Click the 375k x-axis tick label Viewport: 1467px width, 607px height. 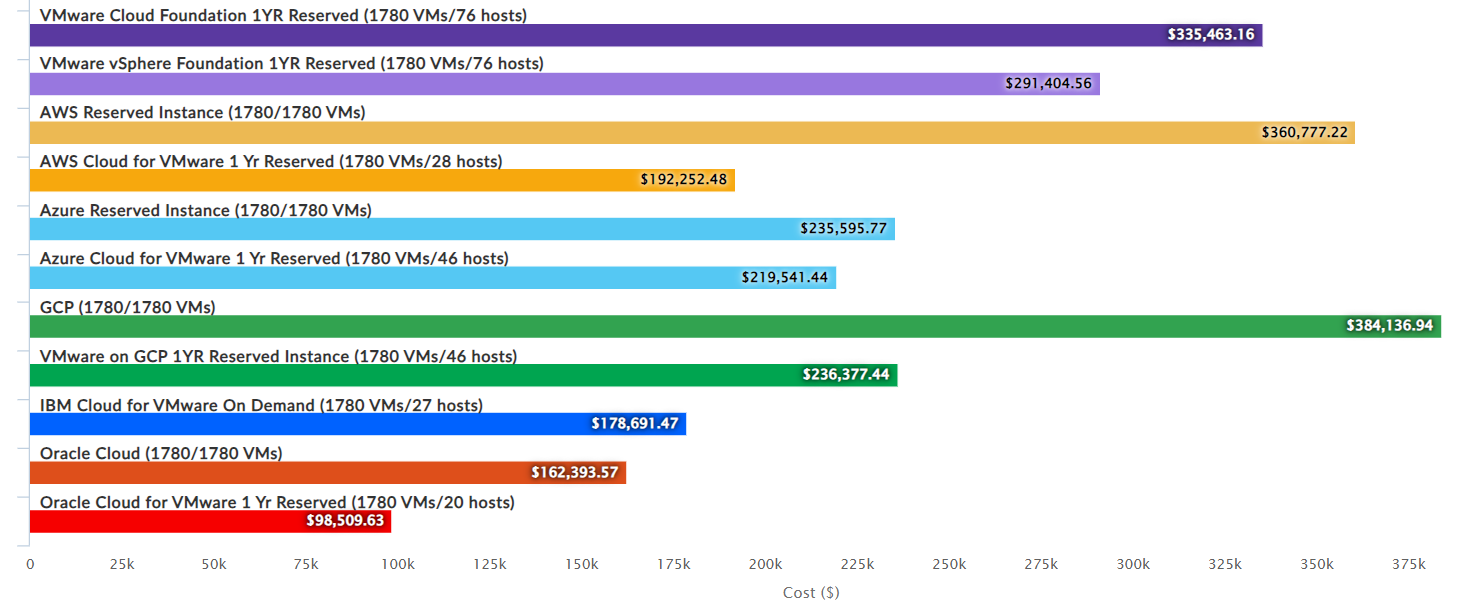[1409, 565]
